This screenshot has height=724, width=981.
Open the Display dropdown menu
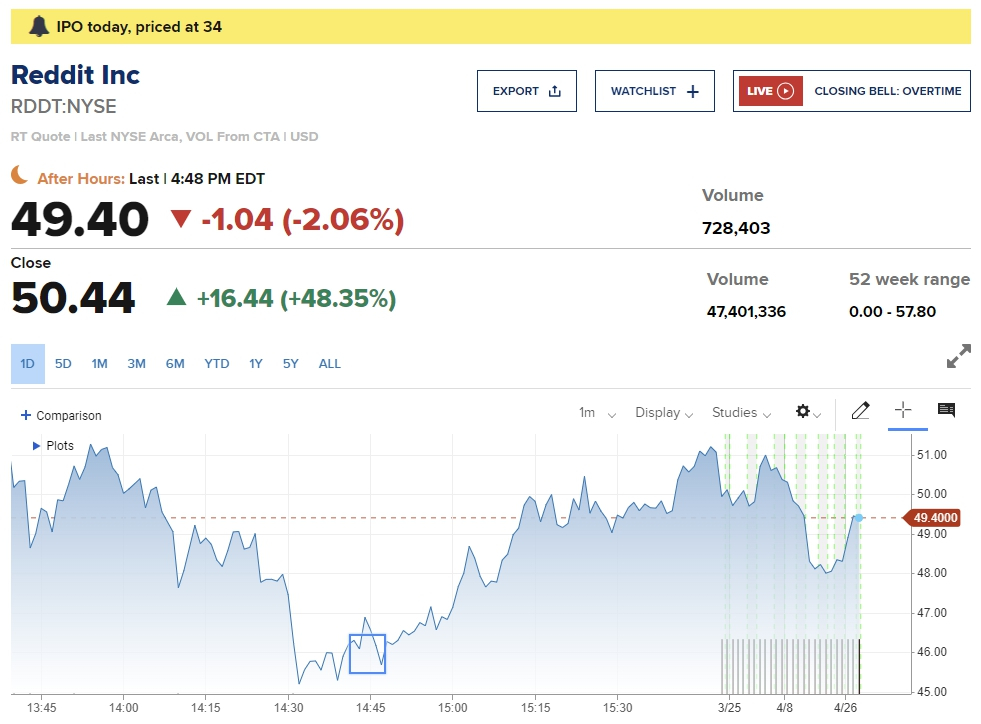(x=664, y=413)
